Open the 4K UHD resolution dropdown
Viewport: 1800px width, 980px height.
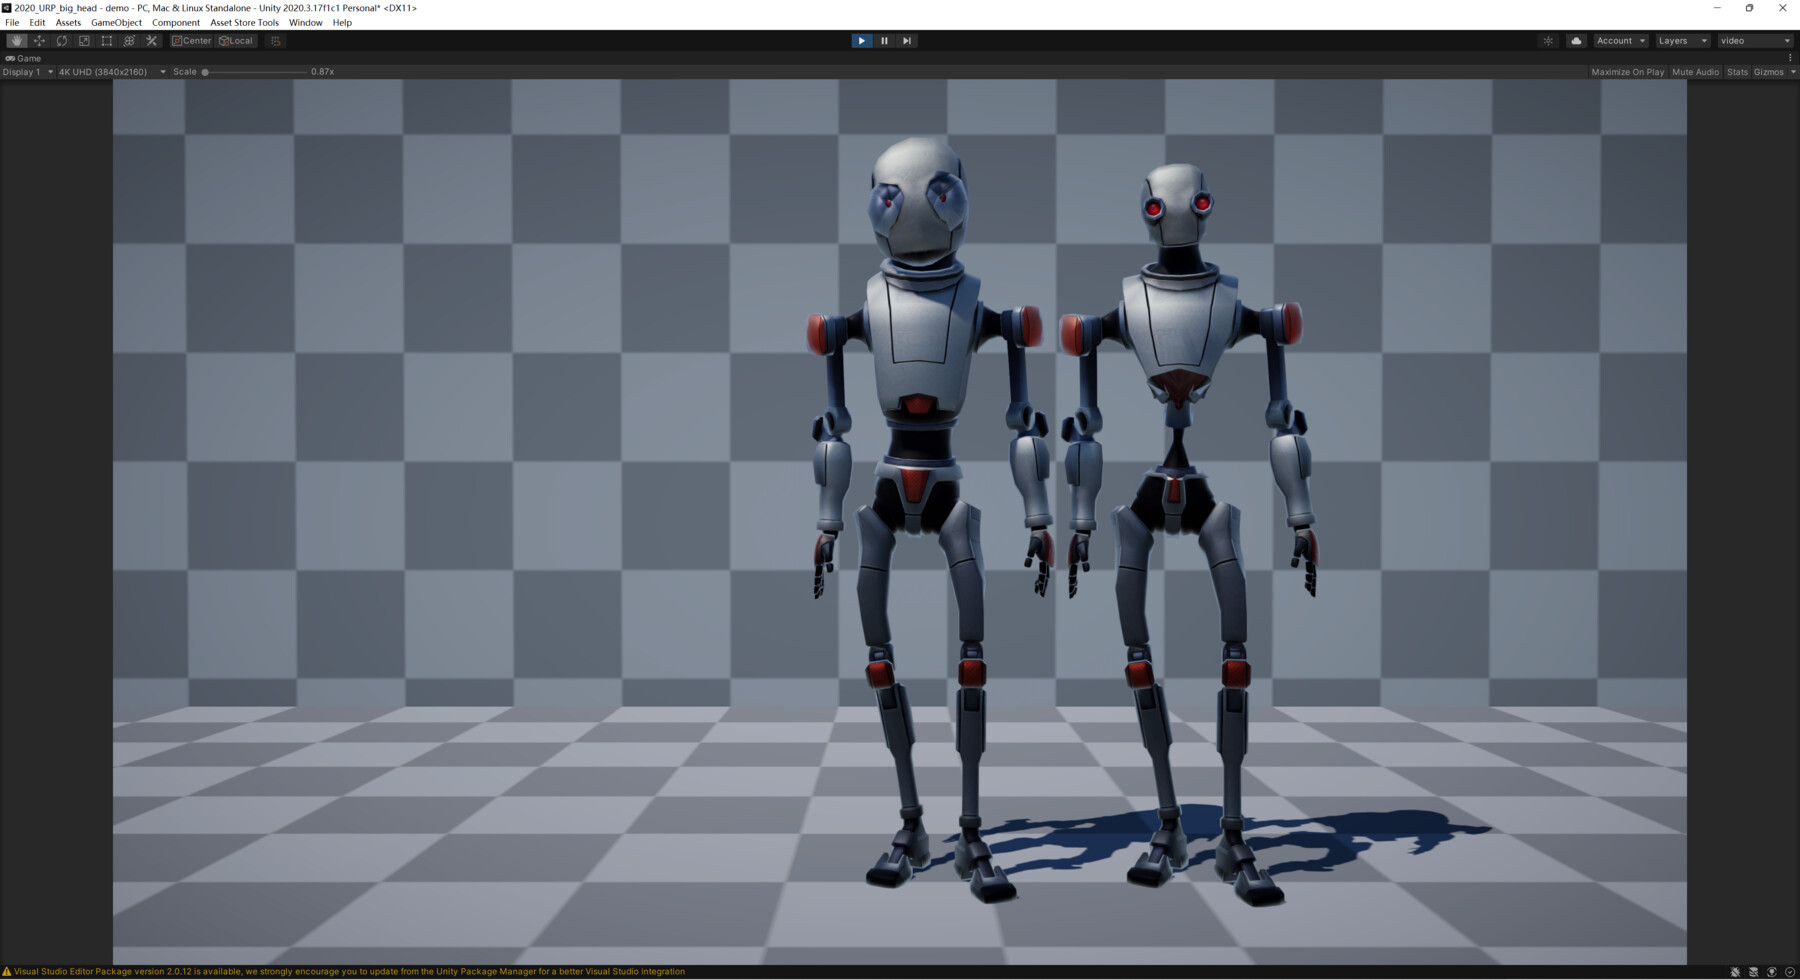click(x=108, y=71)
